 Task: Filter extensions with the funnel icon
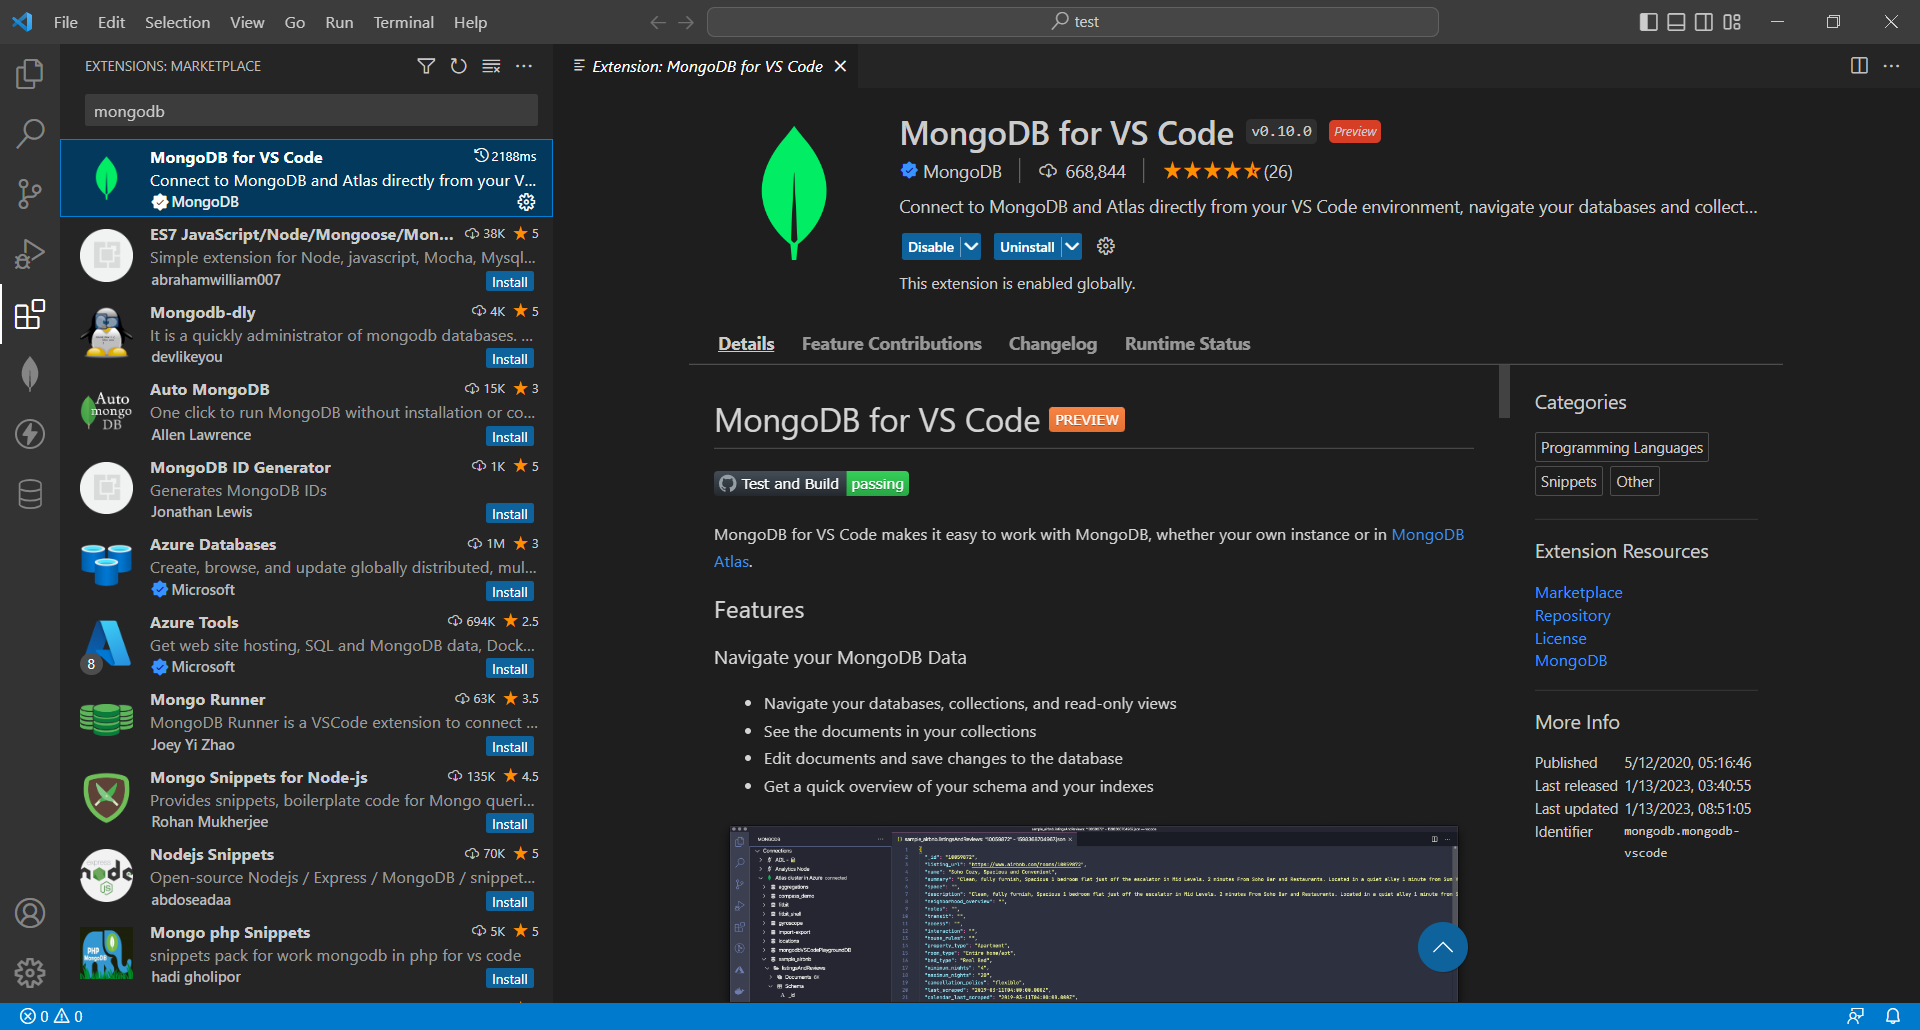pos(426,66)
